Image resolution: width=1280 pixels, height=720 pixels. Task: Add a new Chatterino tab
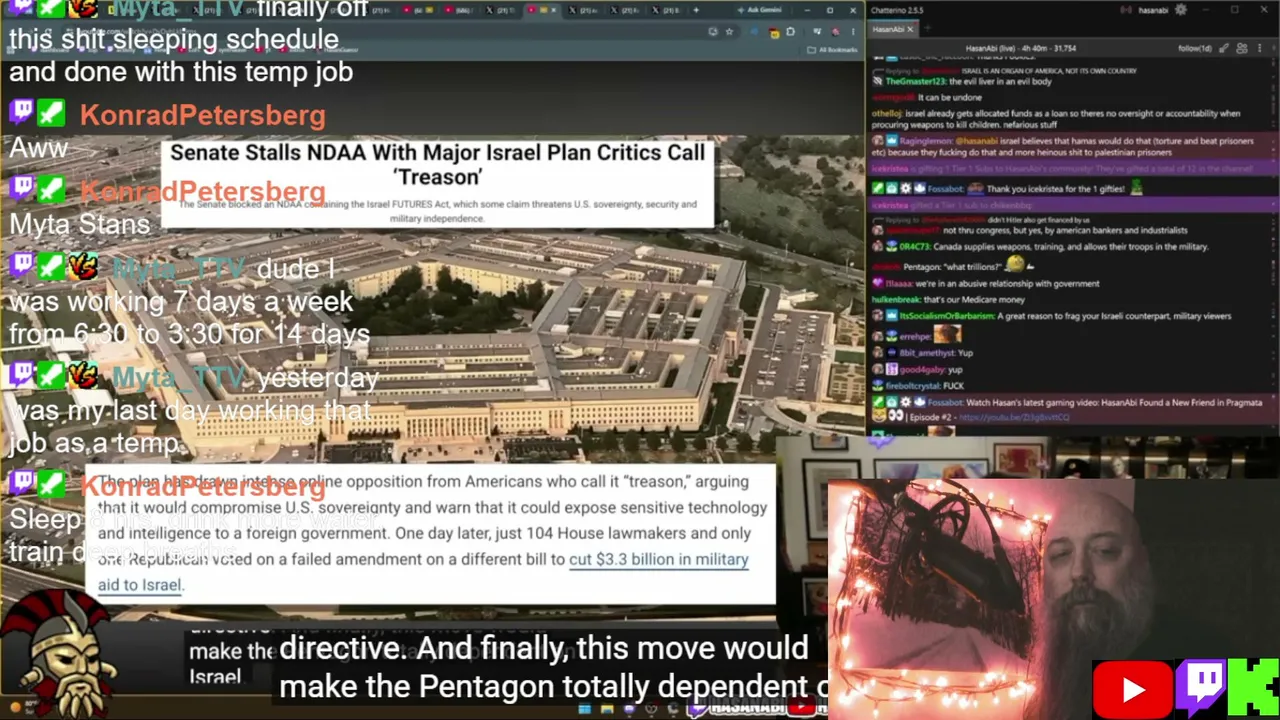pyautogui.click(x=927, y=30)
